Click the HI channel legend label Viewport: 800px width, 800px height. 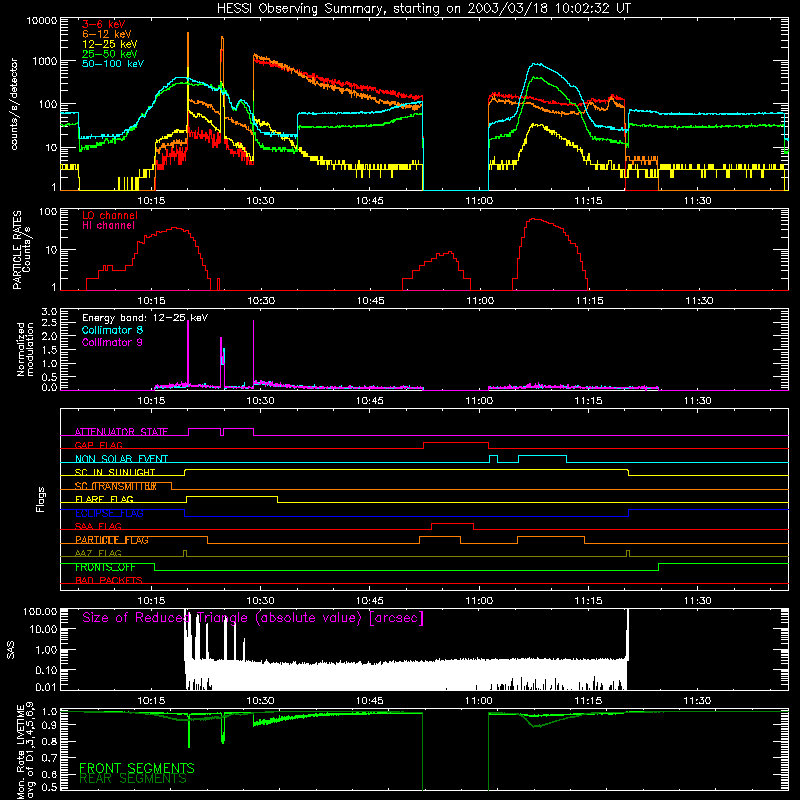coord(108,225)
